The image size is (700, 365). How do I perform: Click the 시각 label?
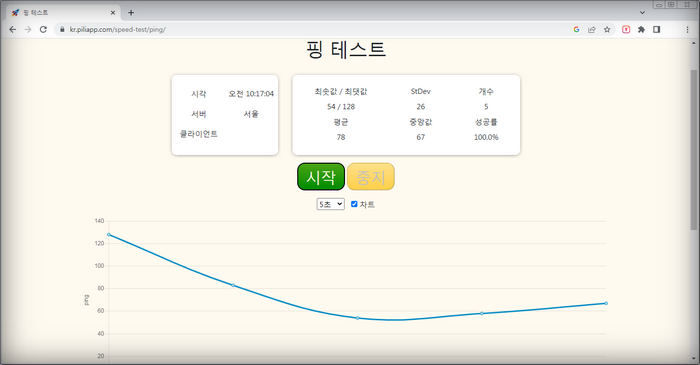pyautogui.click(x=199, y=94)
